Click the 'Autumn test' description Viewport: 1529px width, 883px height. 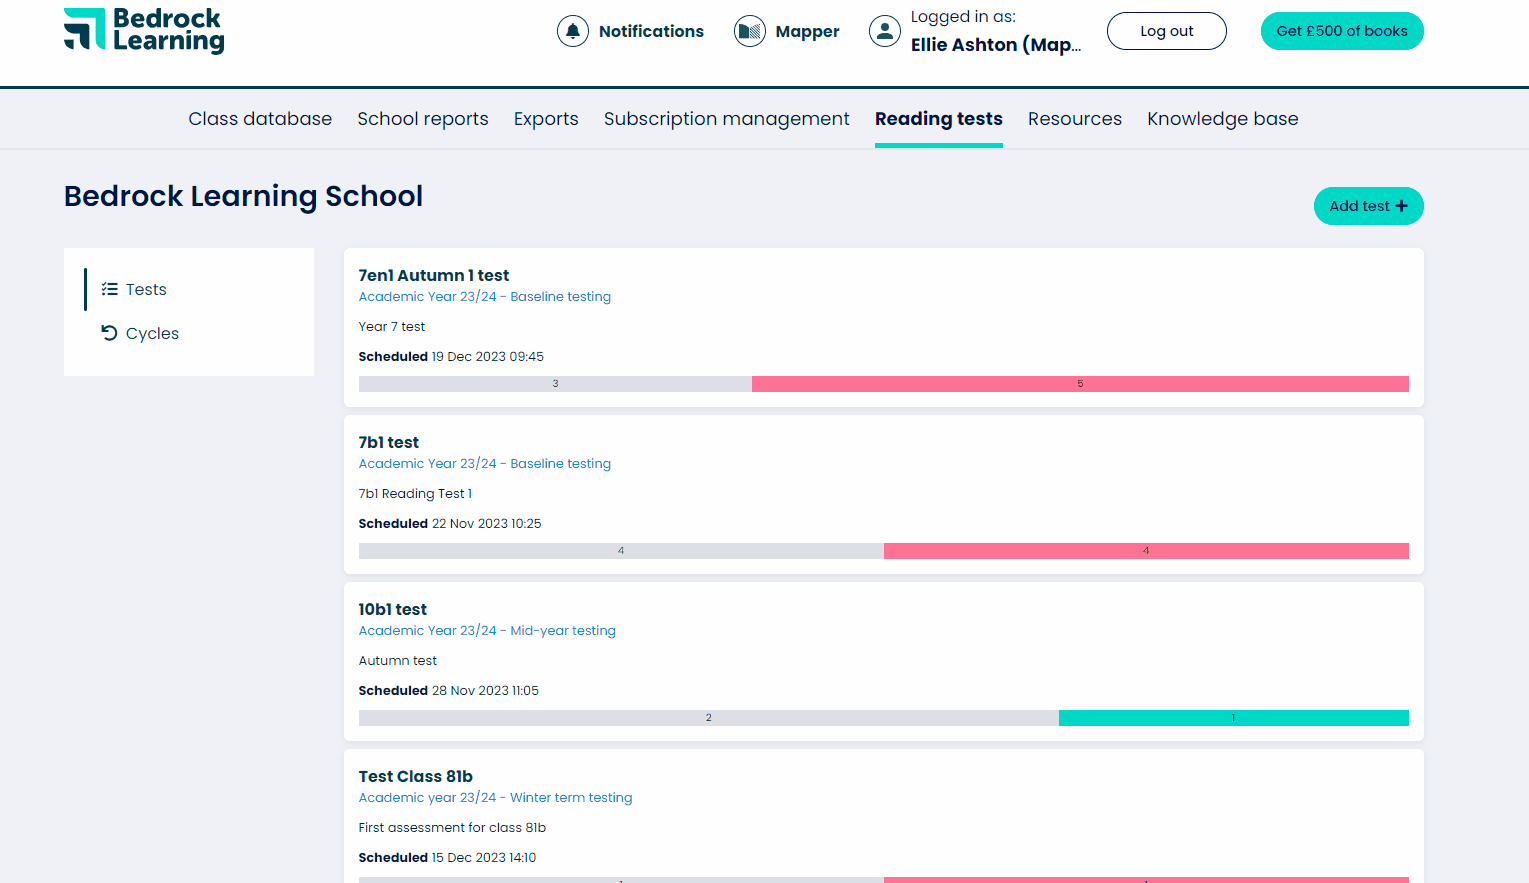(x=398, y=661)
